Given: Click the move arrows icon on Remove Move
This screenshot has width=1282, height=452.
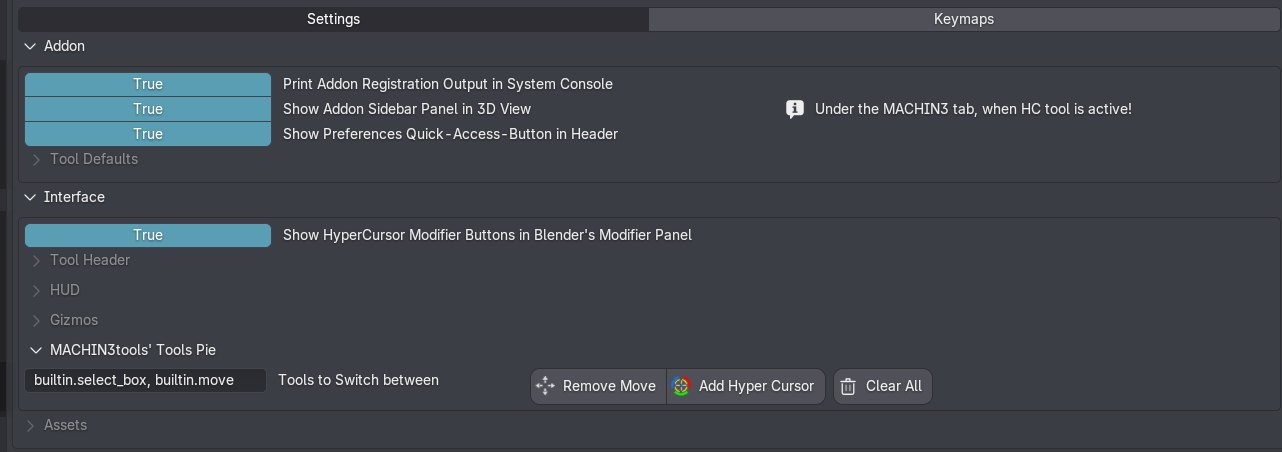Looking at the screenshot, I should 545,386.
